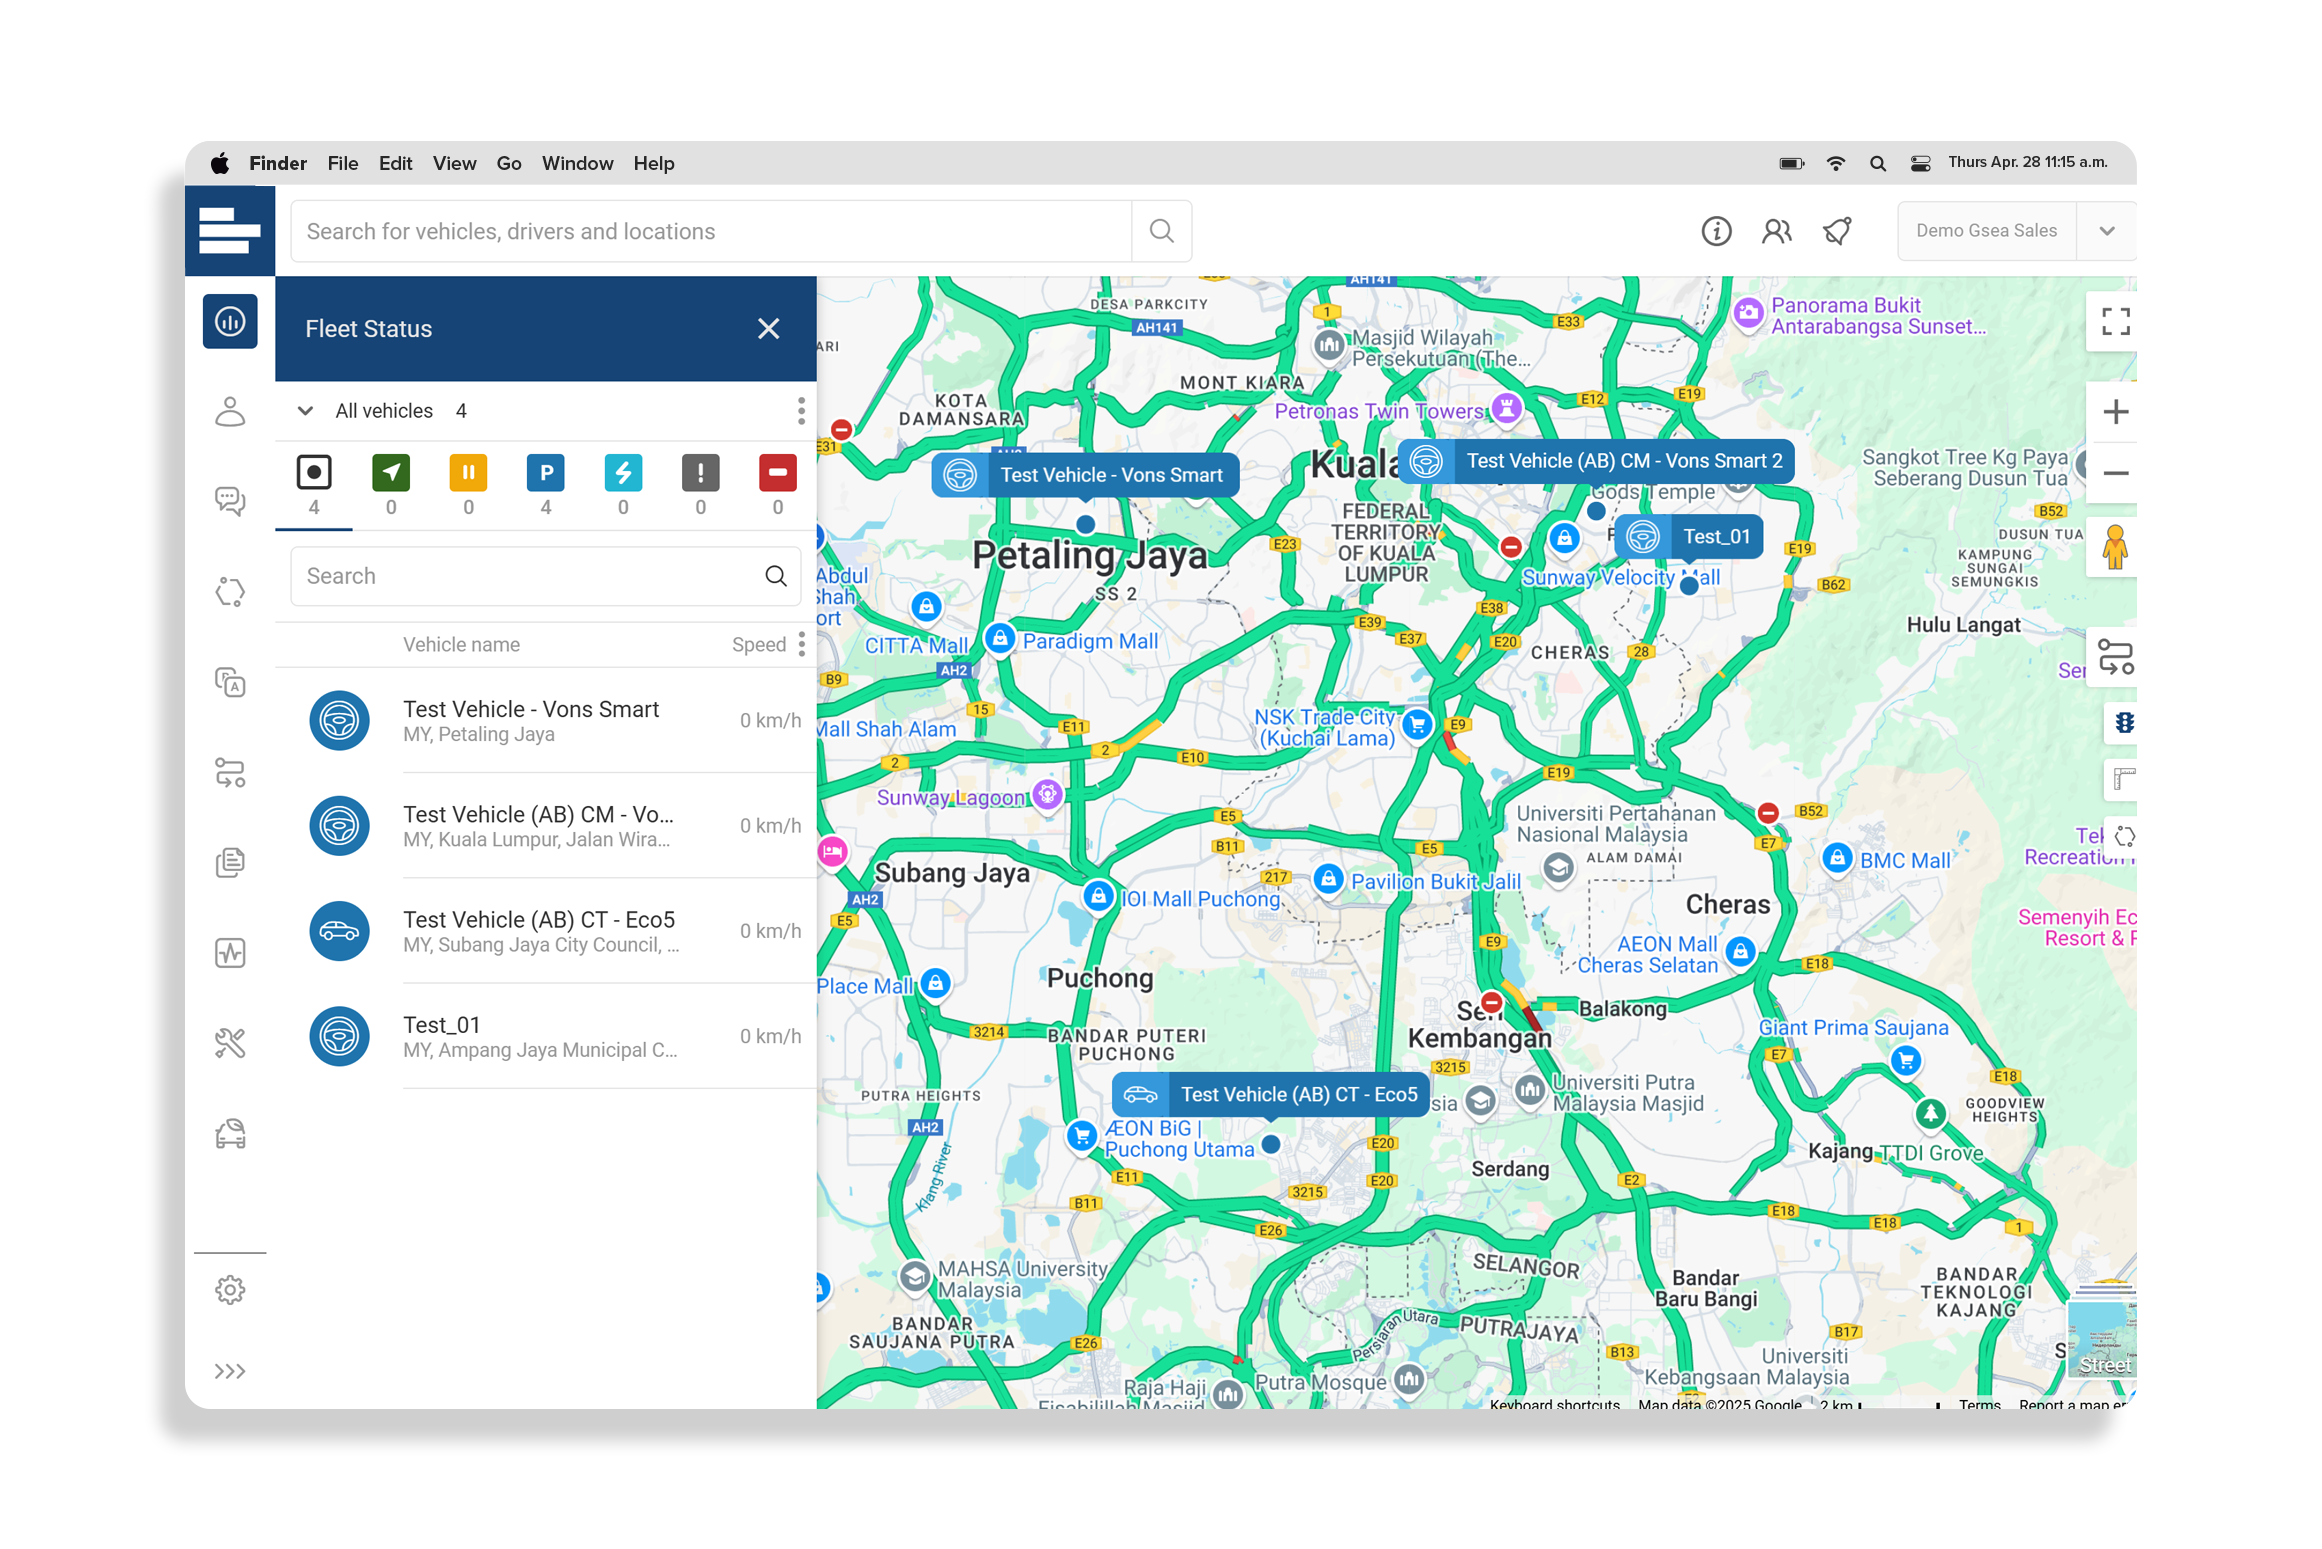
Task: Open the Window menu
Action: coord(577,163)
